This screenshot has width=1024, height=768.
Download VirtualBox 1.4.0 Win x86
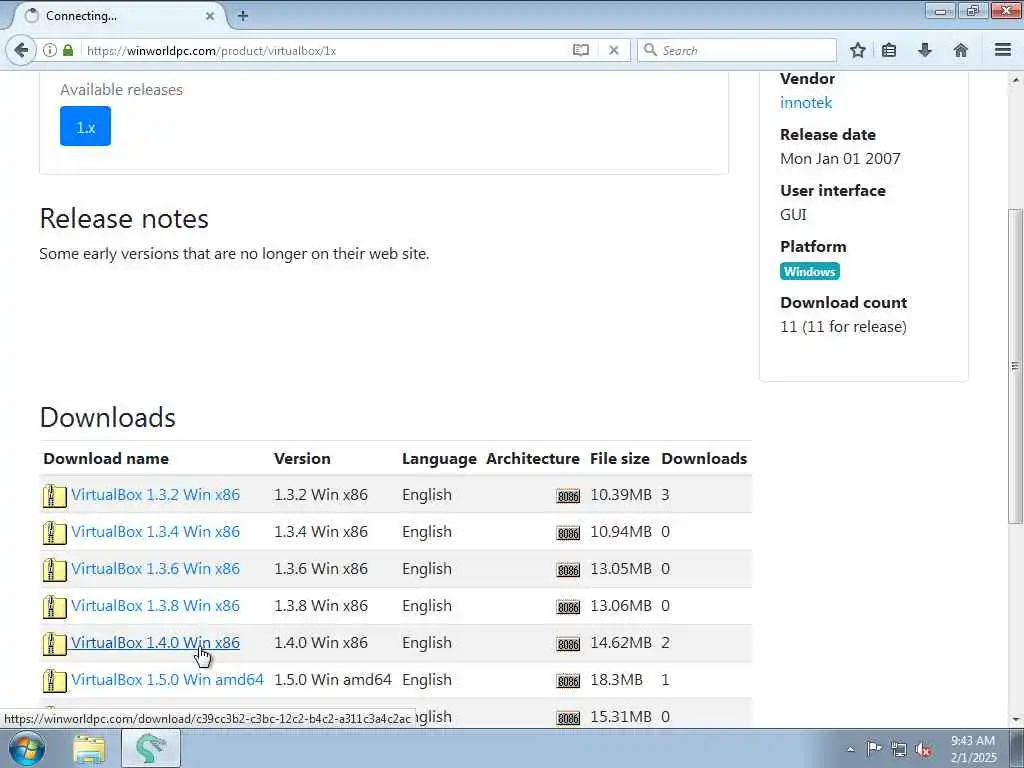click(x=155, y=643)
